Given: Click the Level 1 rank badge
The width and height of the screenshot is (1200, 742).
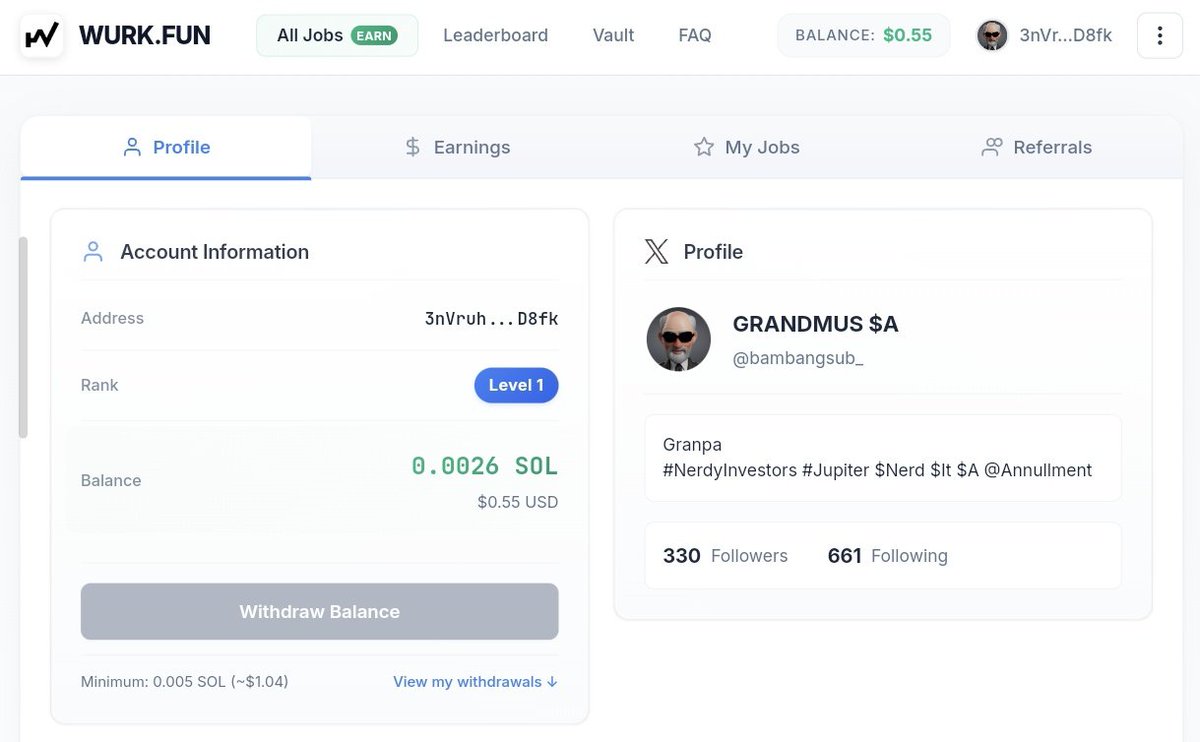Looking at the screenshot, I should coord(516,385).
